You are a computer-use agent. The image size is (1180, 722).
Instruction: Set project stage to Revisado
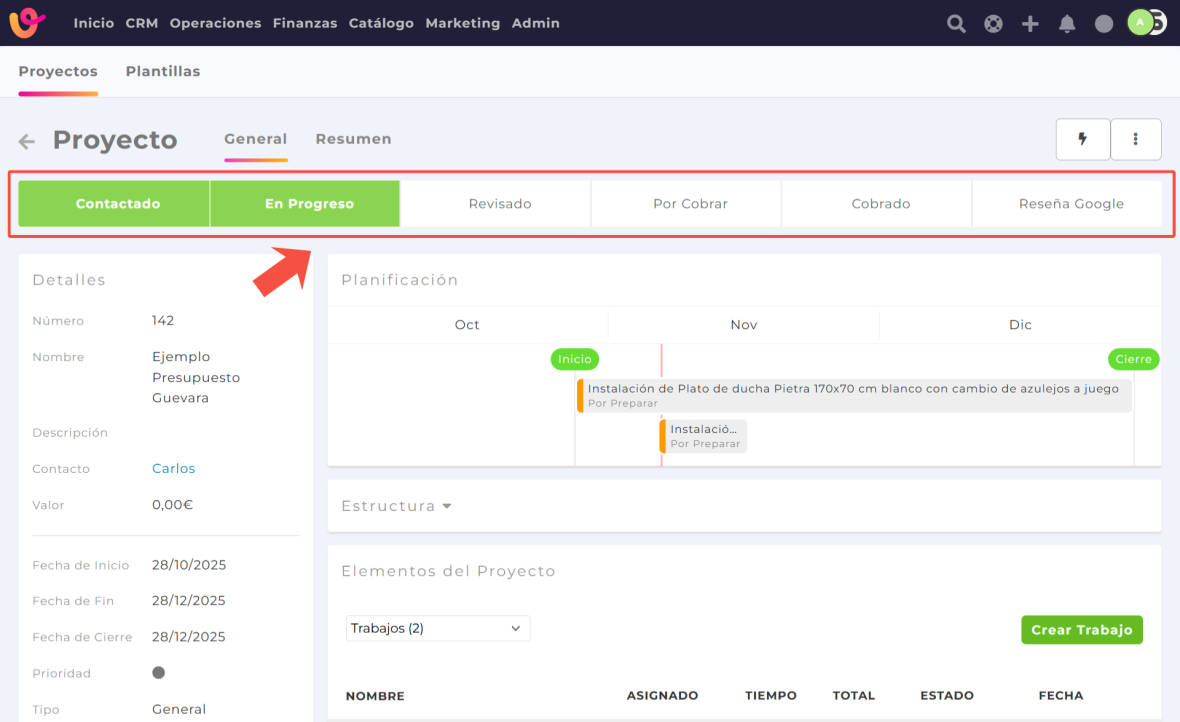pyautogui.click(x=500, y=204)
